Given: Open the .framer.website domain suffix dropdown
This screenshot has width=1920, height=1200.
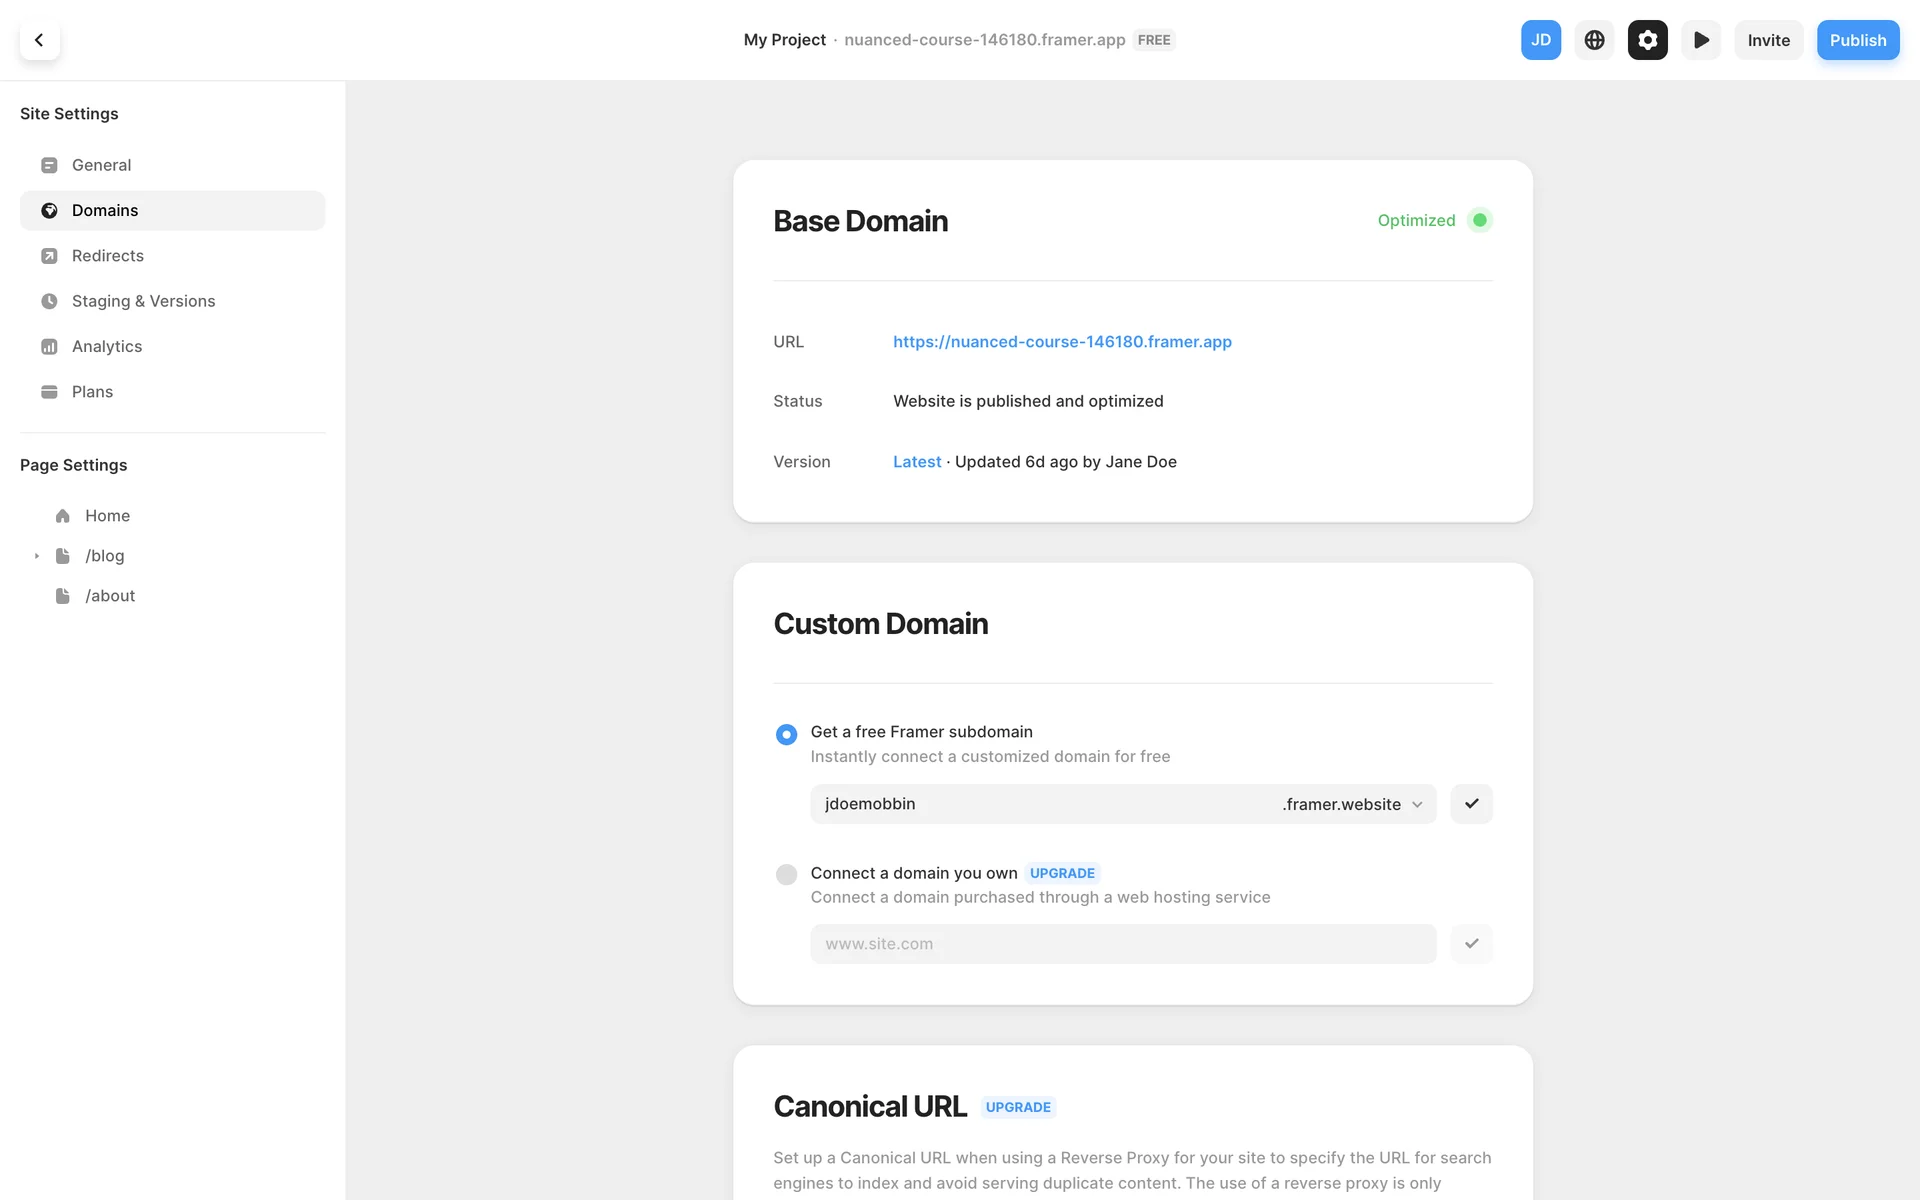Looking at the screenshot, I should click(x=1352, y=805).
